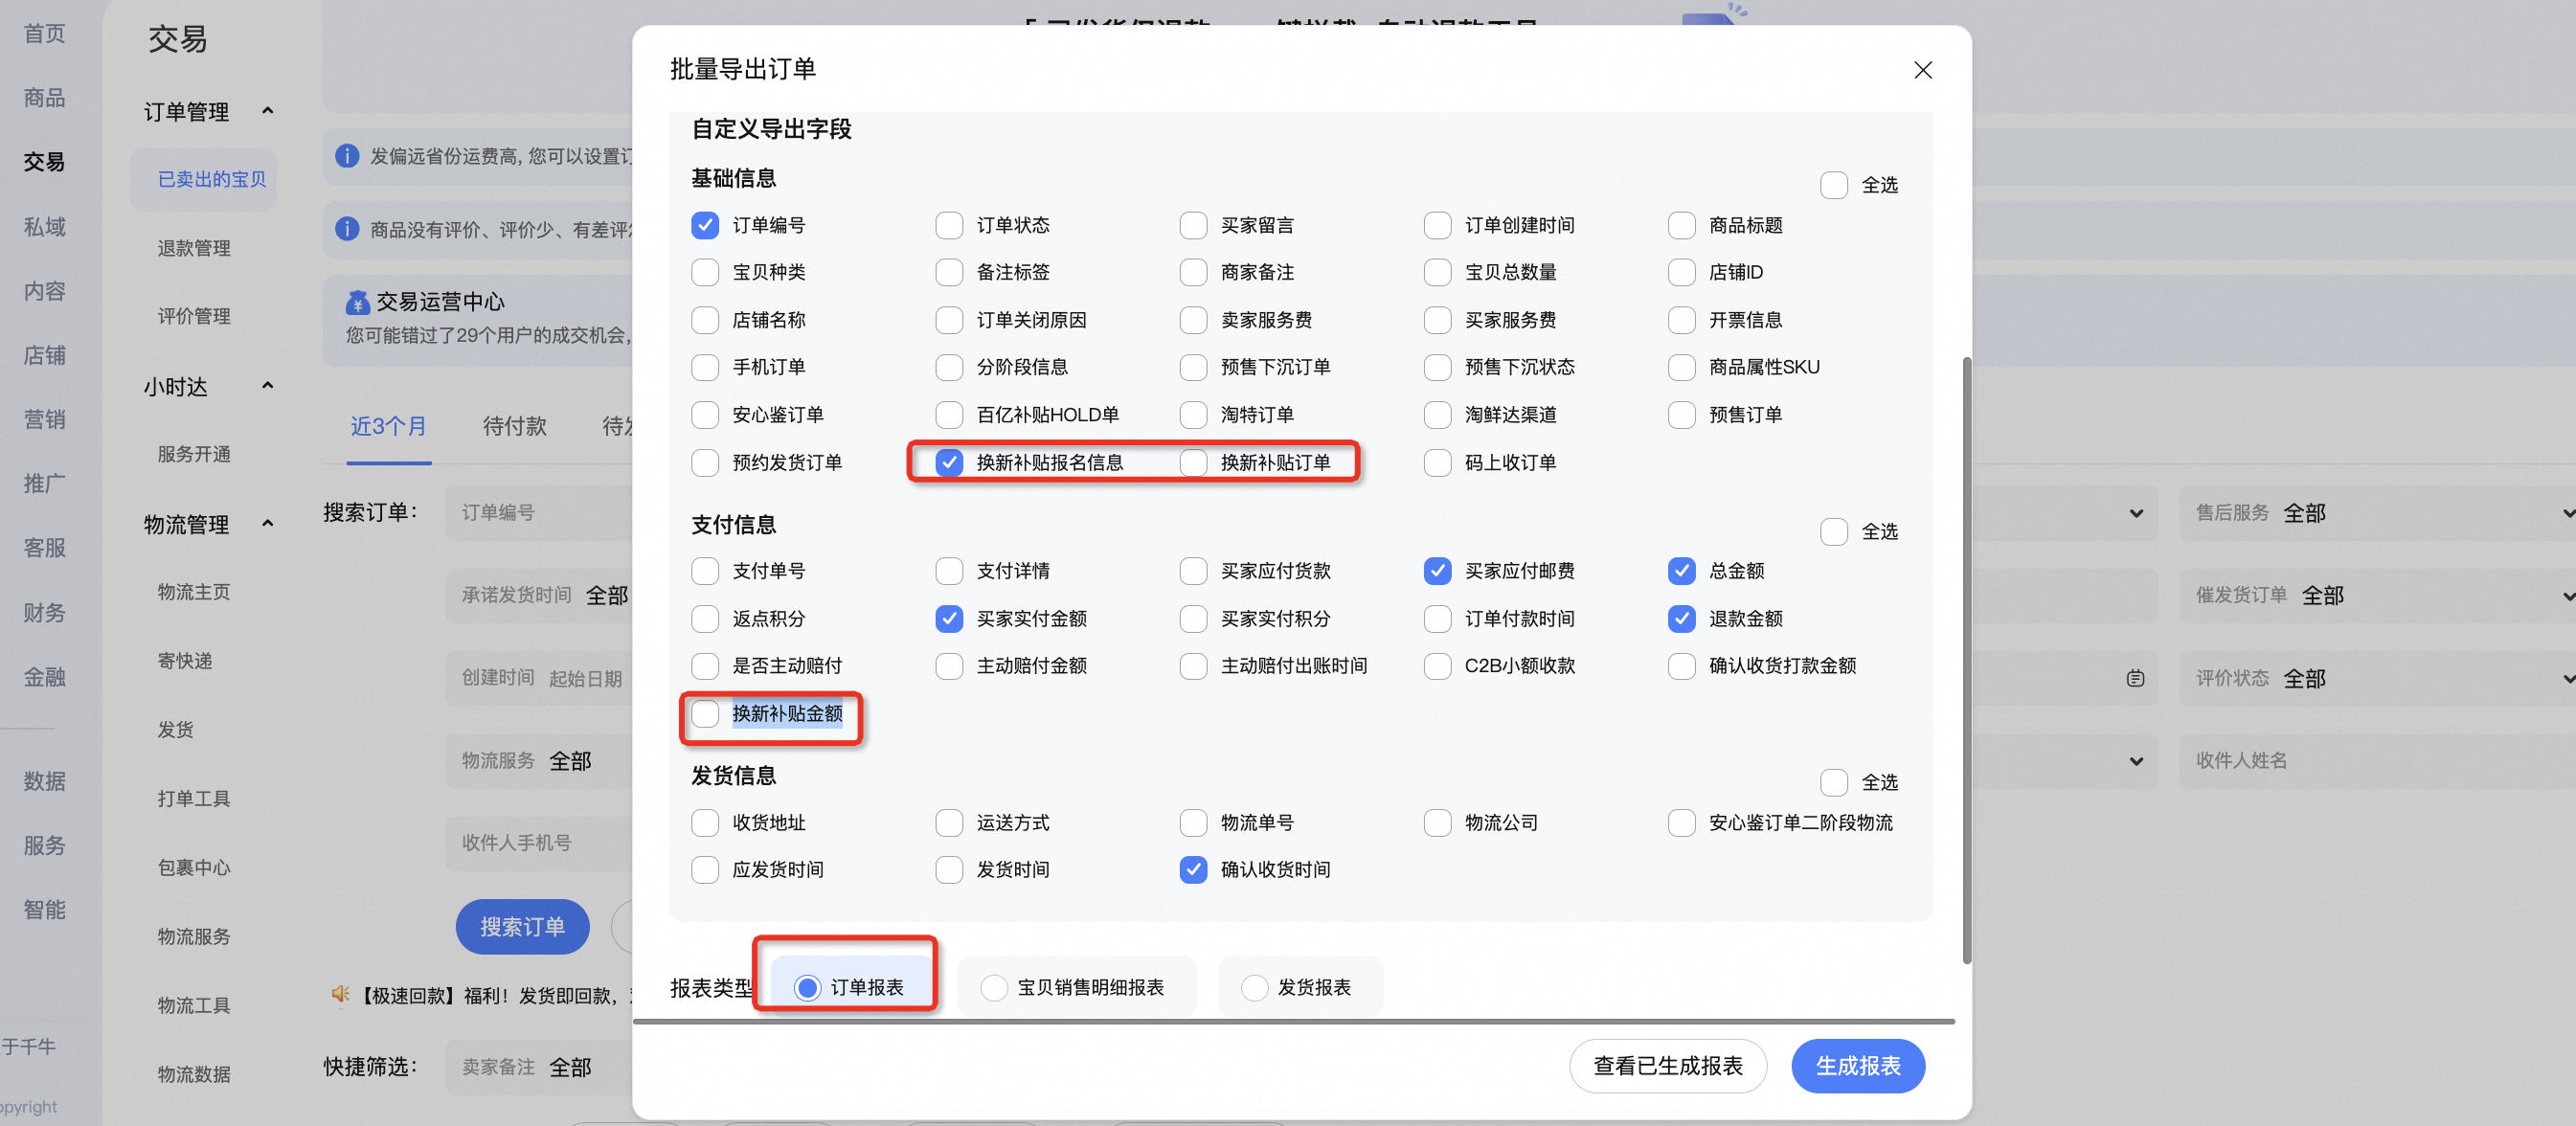Uncheck 换新补贴报名信息

coord(949,462)
